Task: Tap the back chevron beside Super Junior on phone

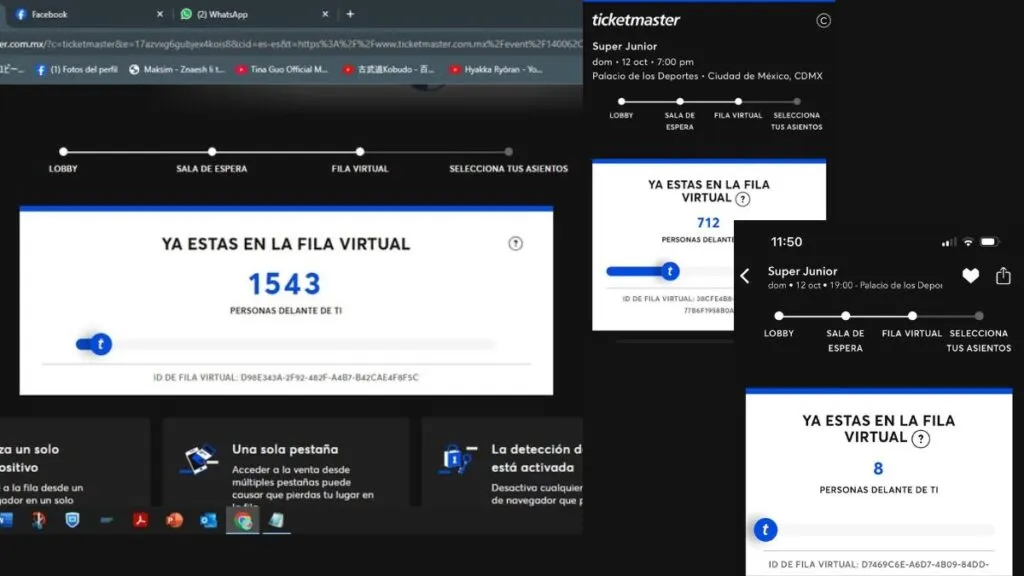Action: 745,276
